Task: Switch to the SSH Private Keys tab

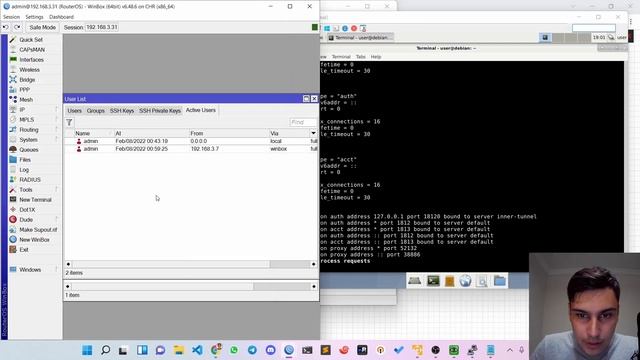Action: tap(160, 111)
